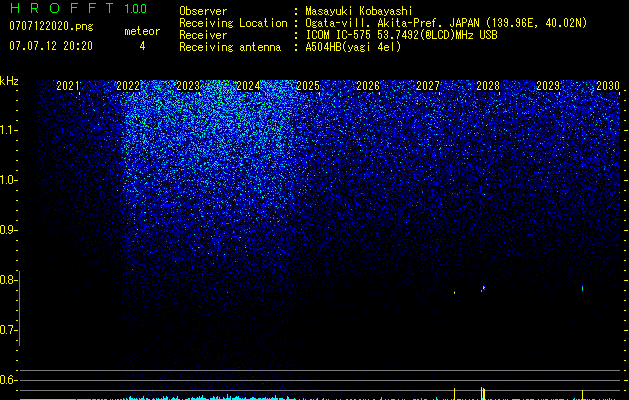Click the Observer field label
The height and width of the screenshot is (400, 629).
[203, 11]
